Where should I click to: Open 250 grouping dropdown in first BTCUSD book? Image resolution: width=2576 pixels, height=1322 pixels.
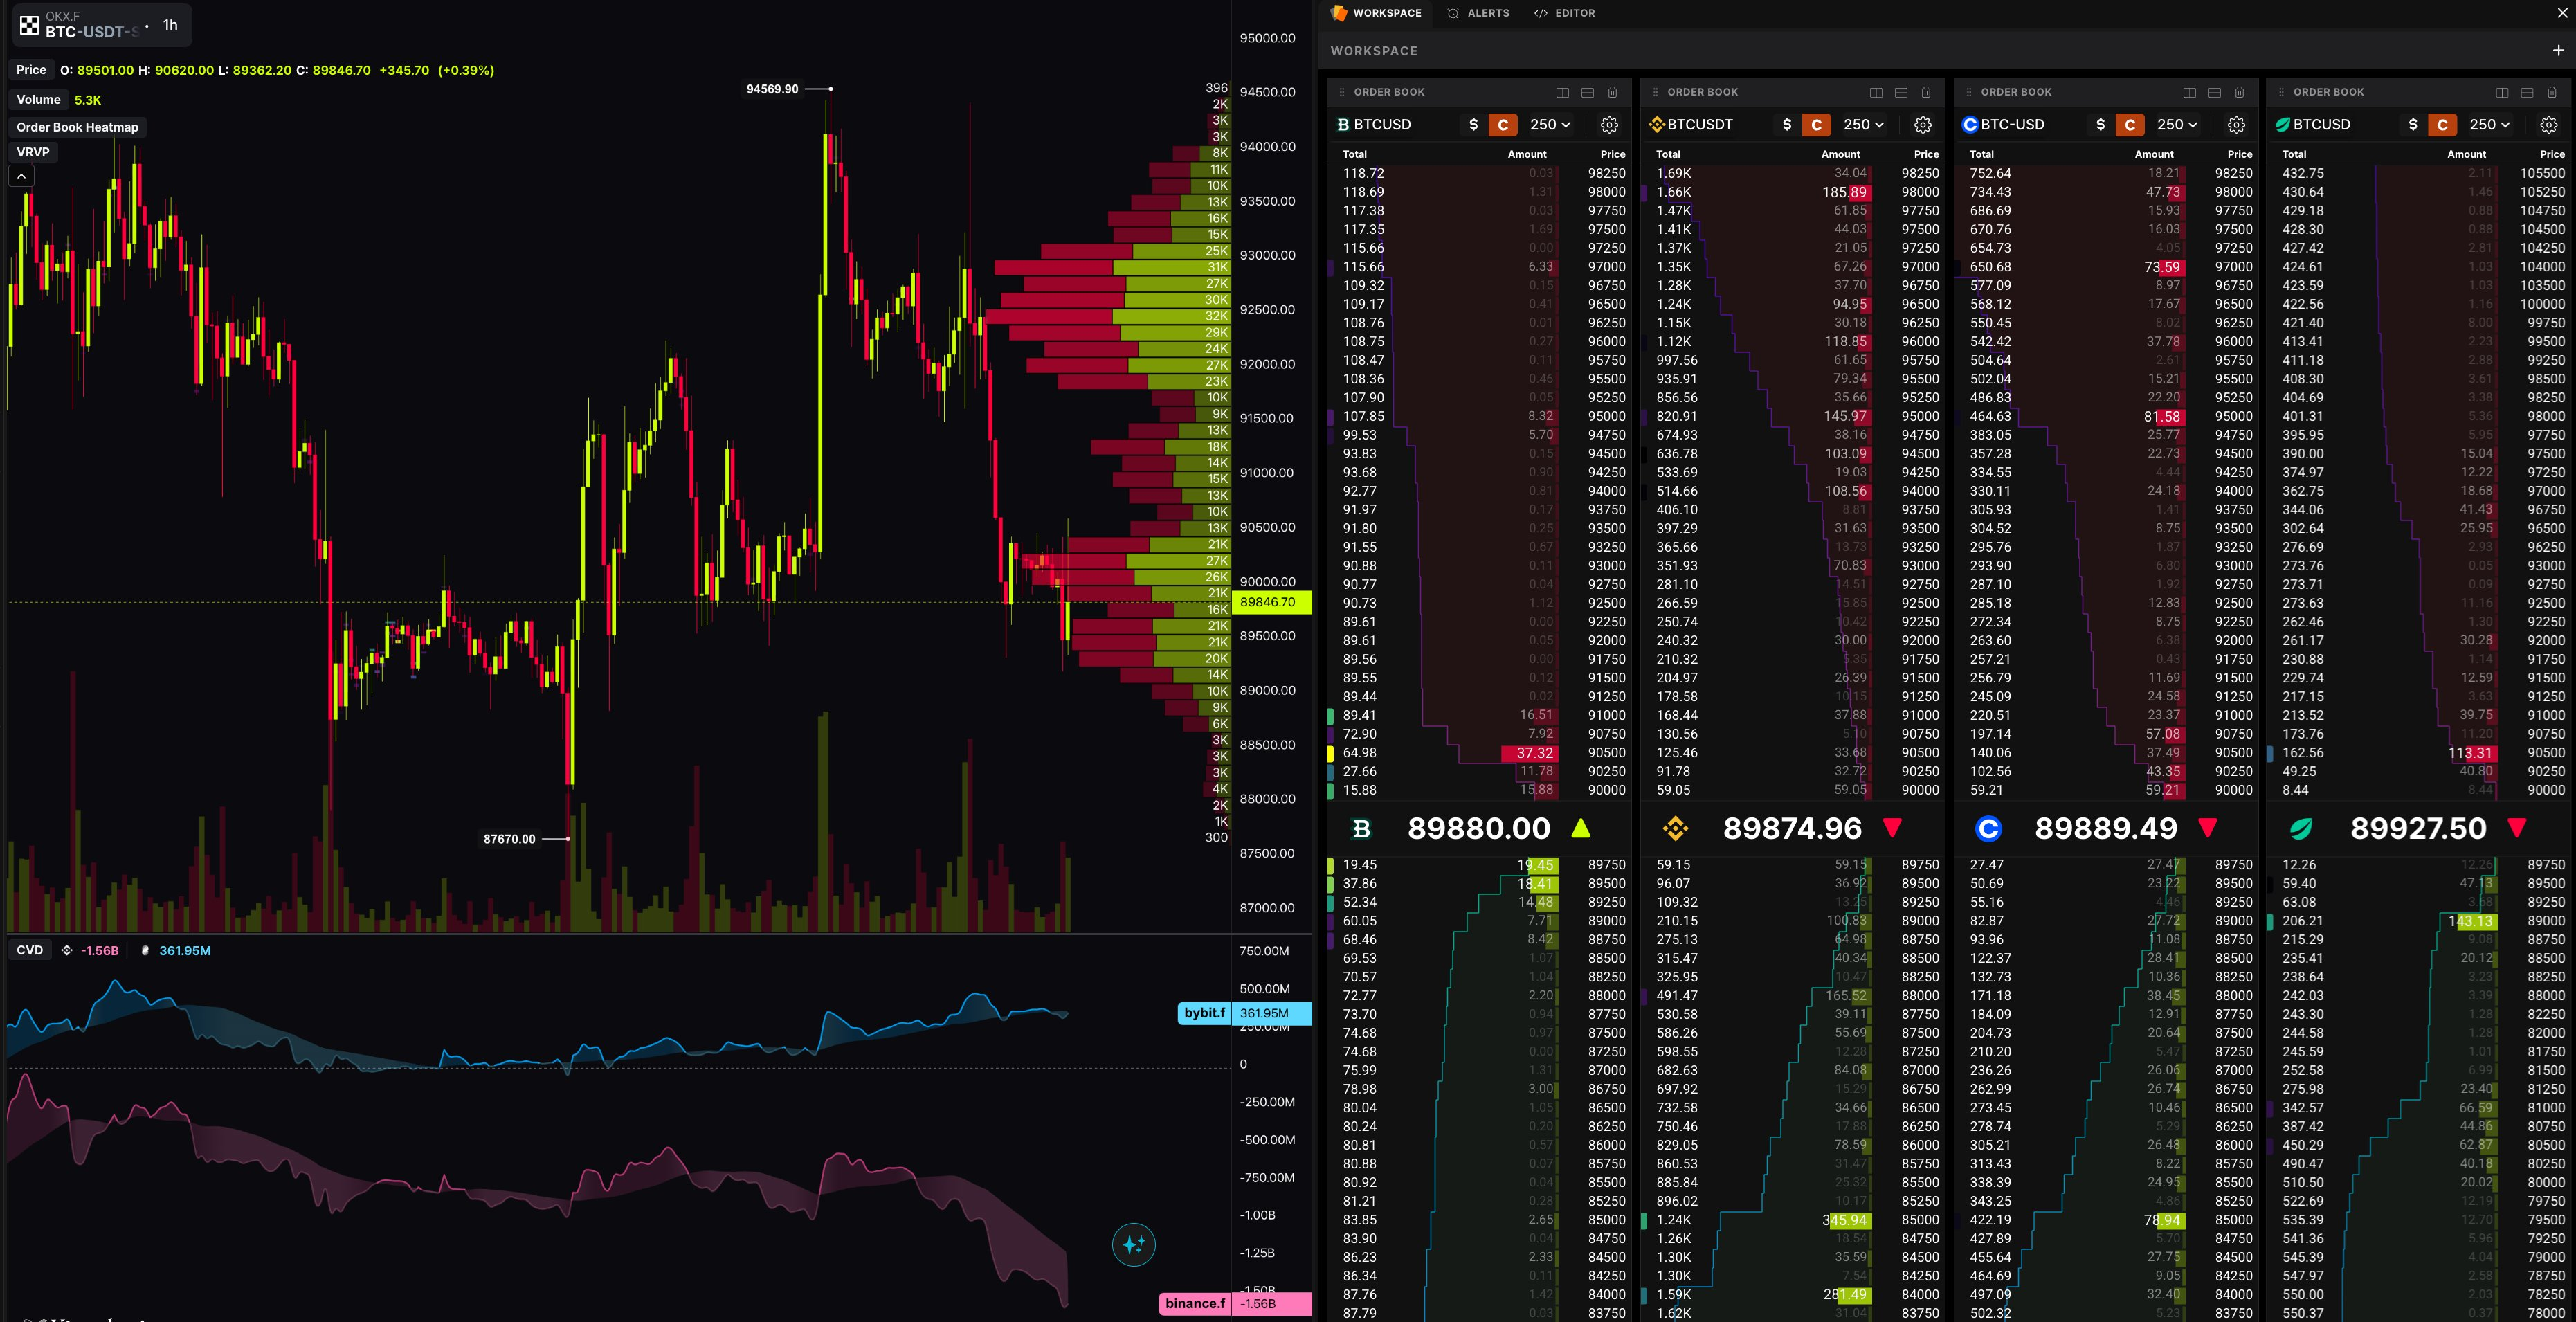point(1550,125)
